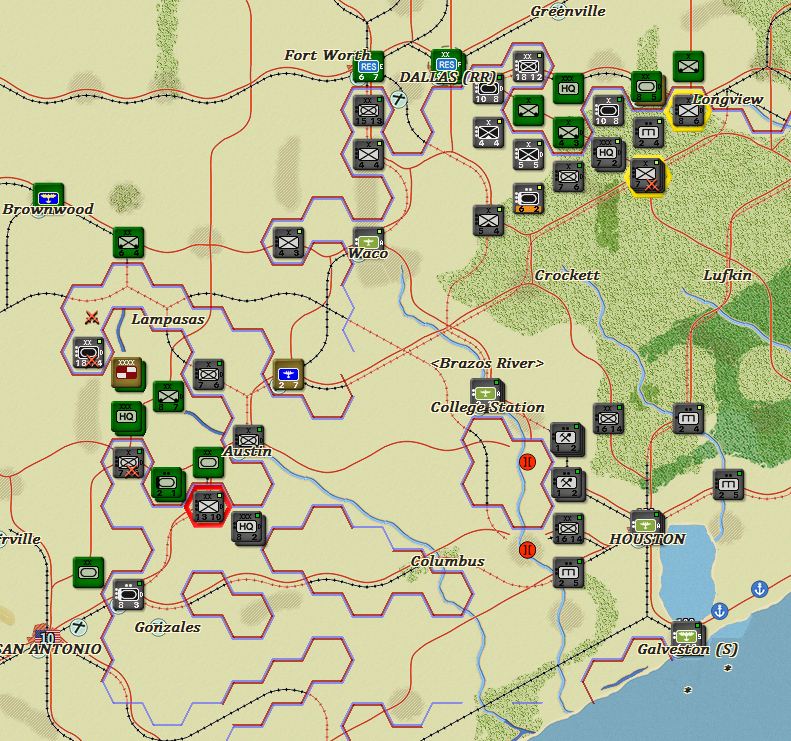Image resolution: width=791 pixels, height=741 pixels.
Task: Click the Lampasas city label
Action: 167,319
